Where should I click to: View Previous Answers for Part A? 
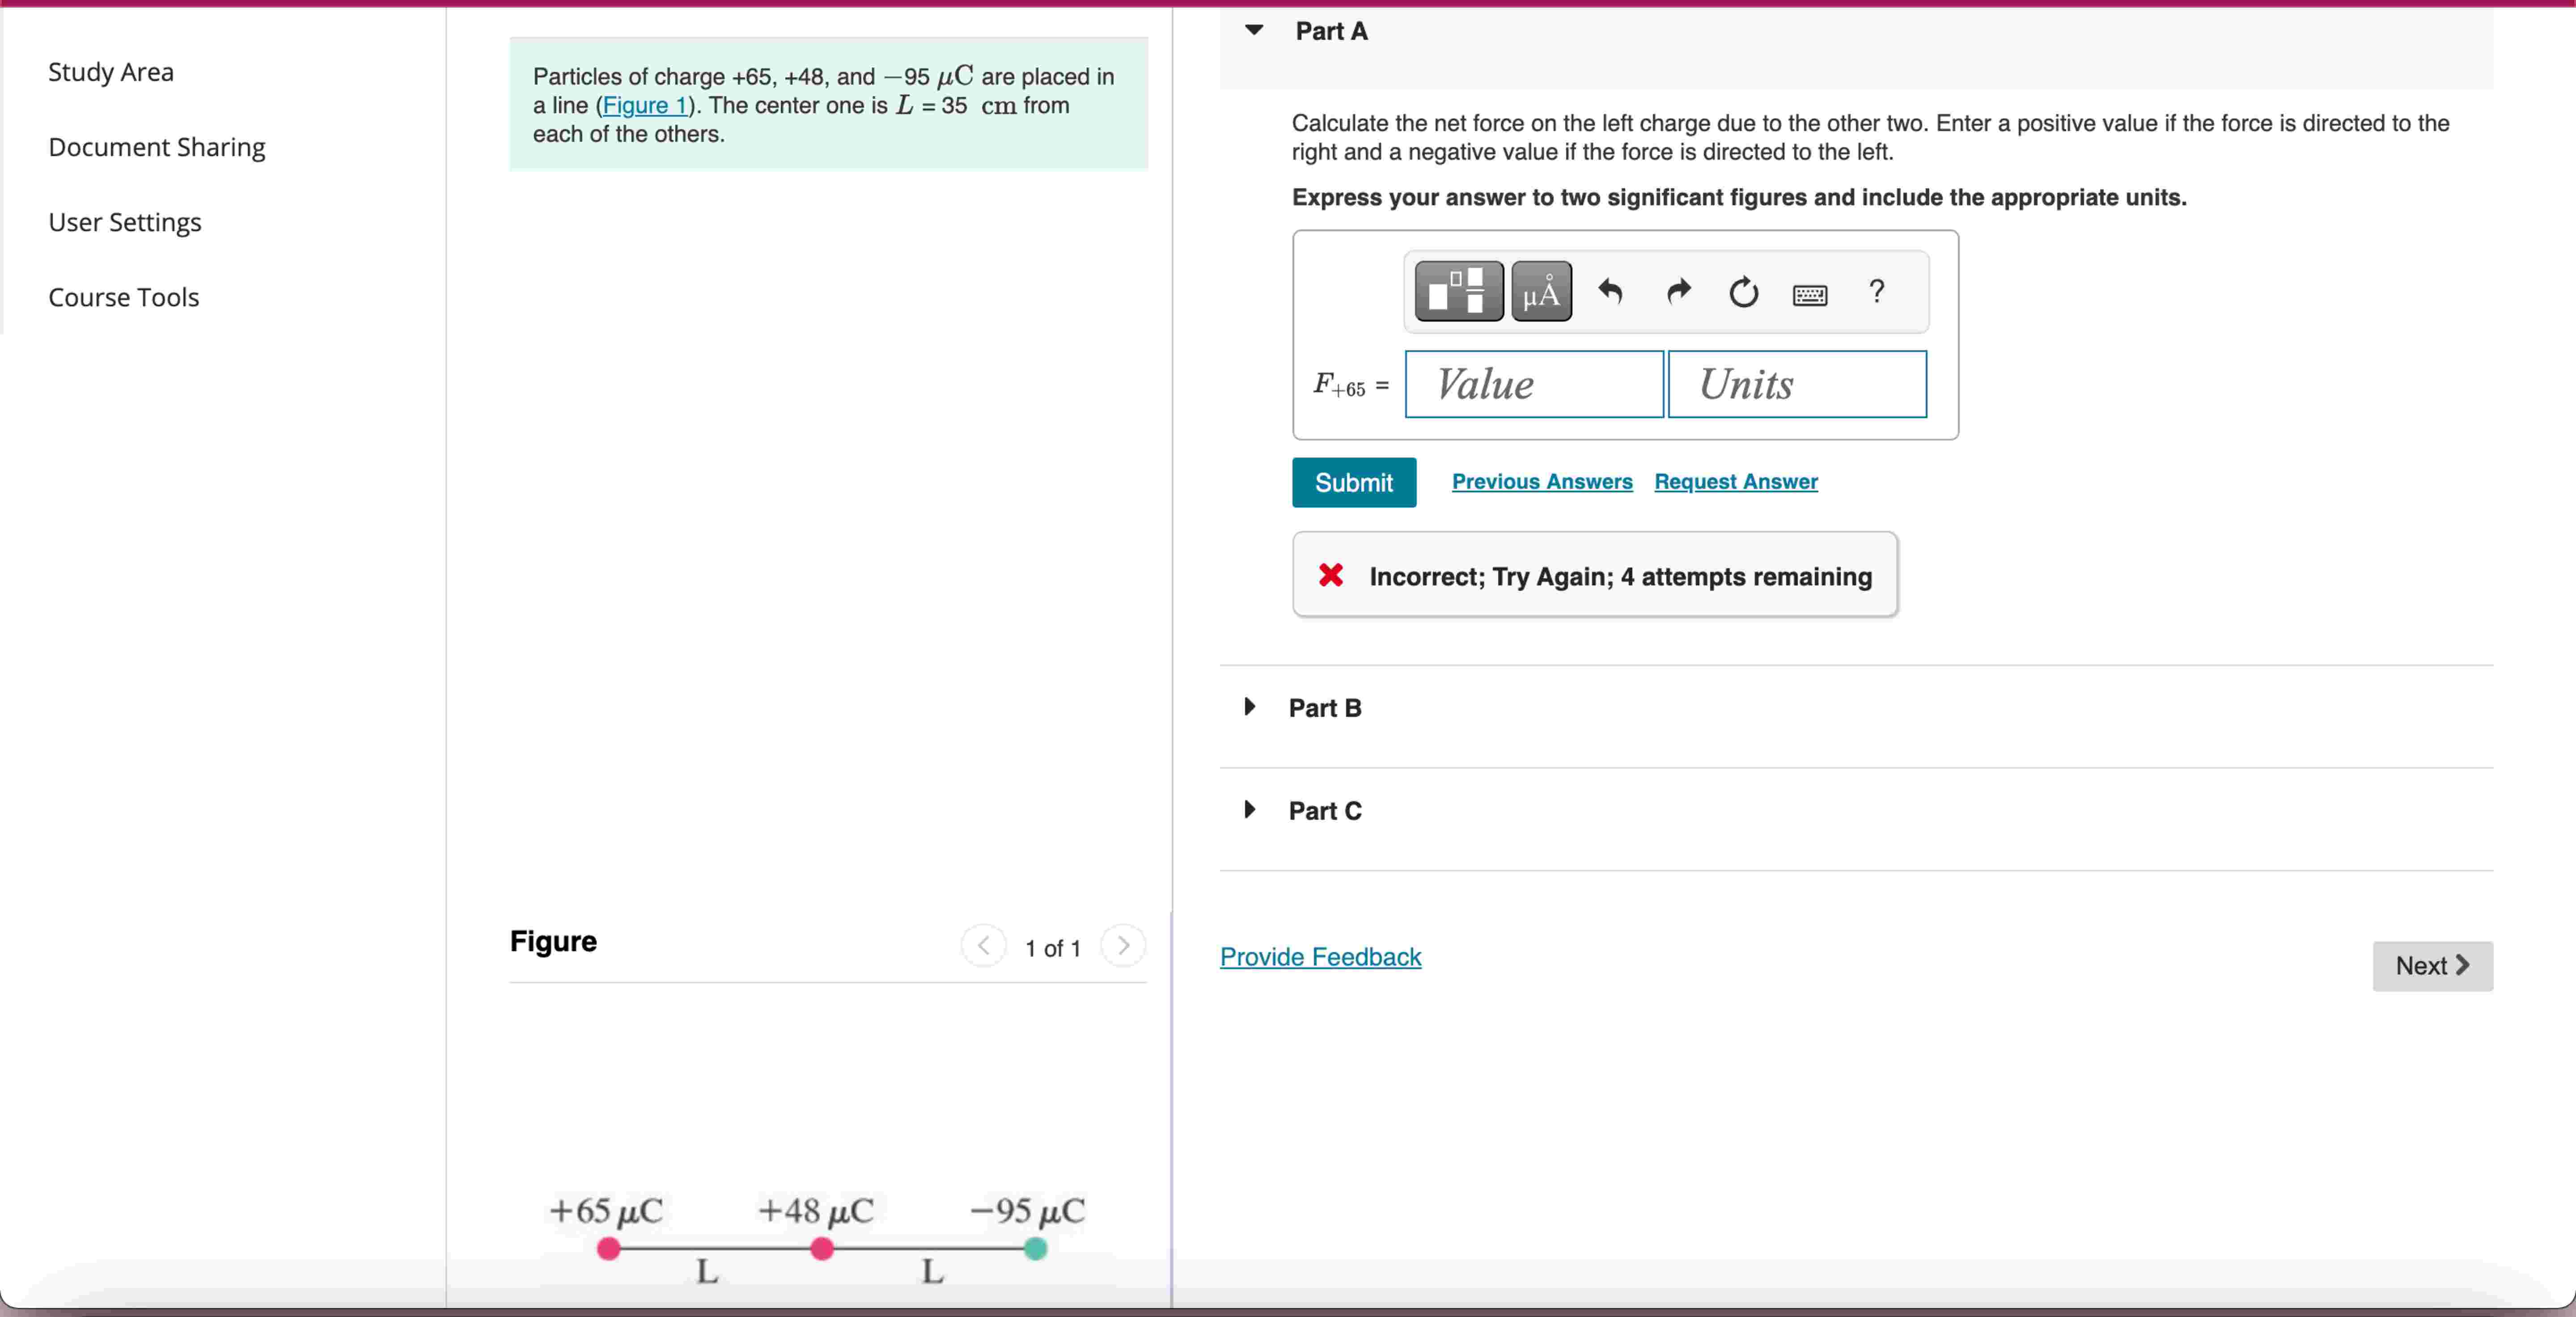pyautogui.click(x=1541, y=482)
